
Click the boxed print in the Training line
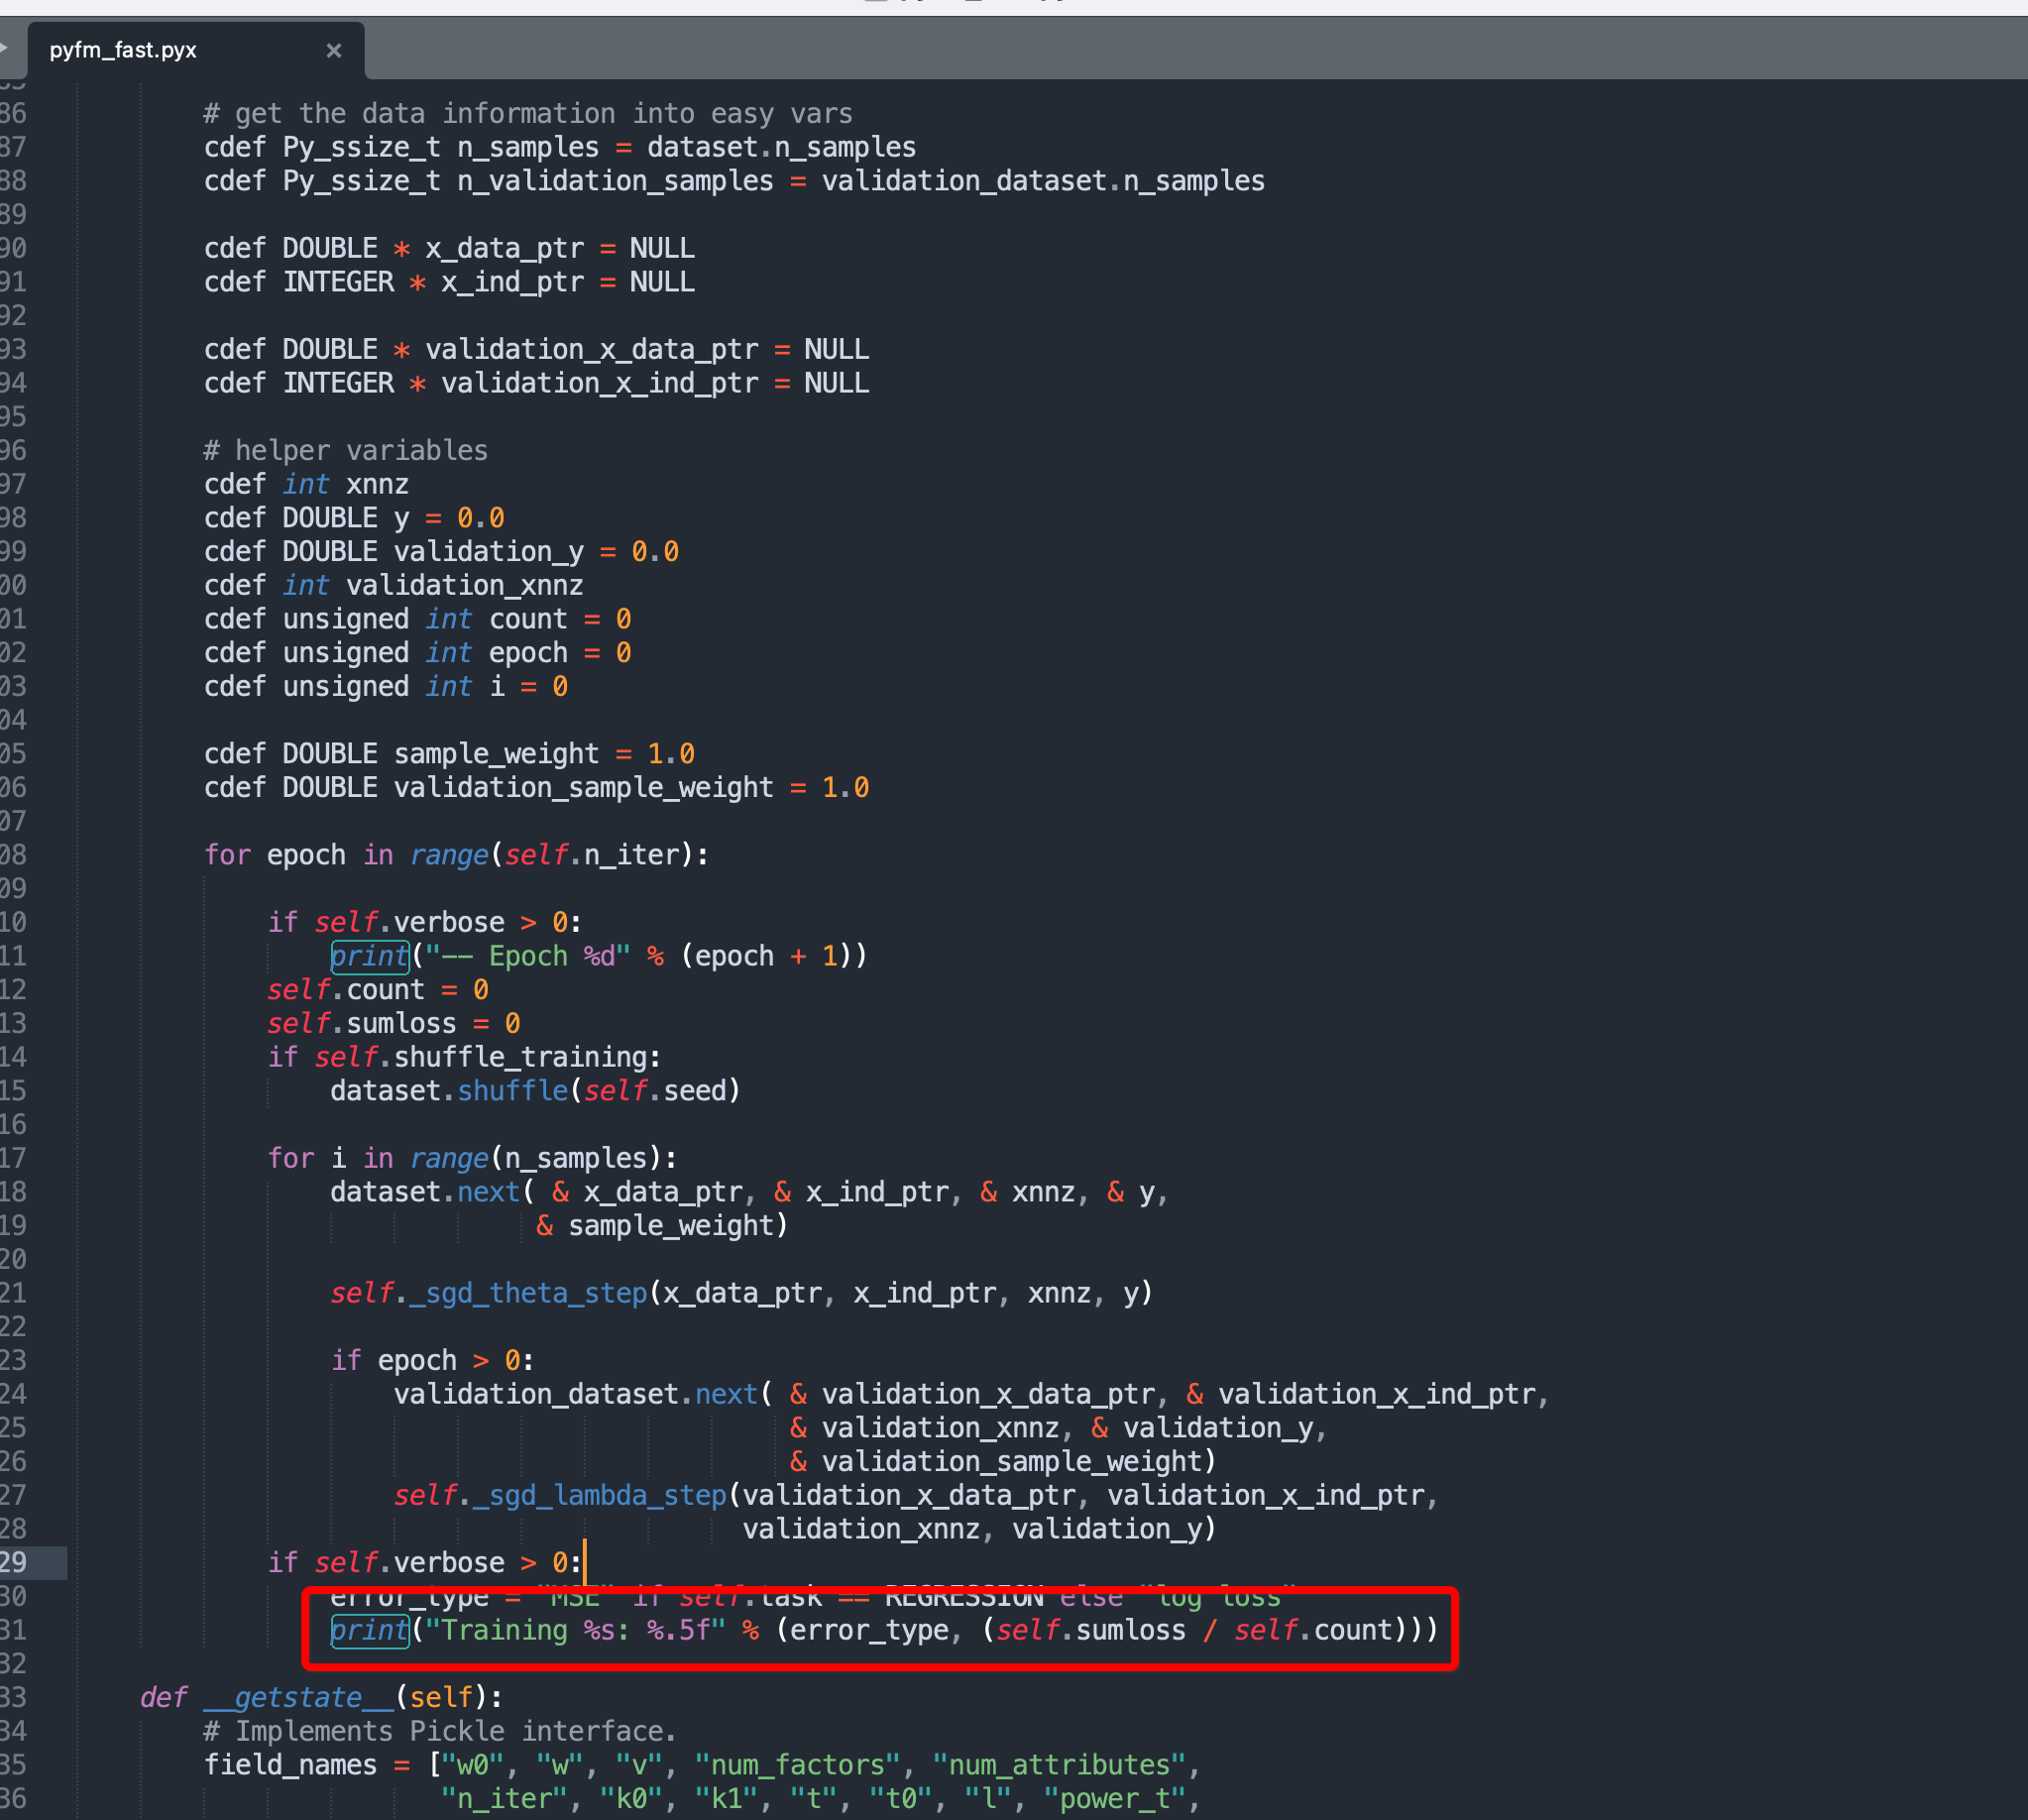coord(369,1630)
